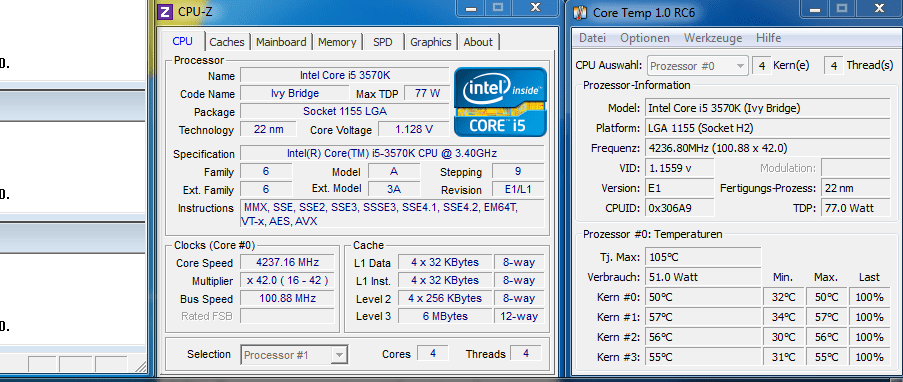Click the Level 2 cache value 4 x 256 KBytes

[445, 298]
